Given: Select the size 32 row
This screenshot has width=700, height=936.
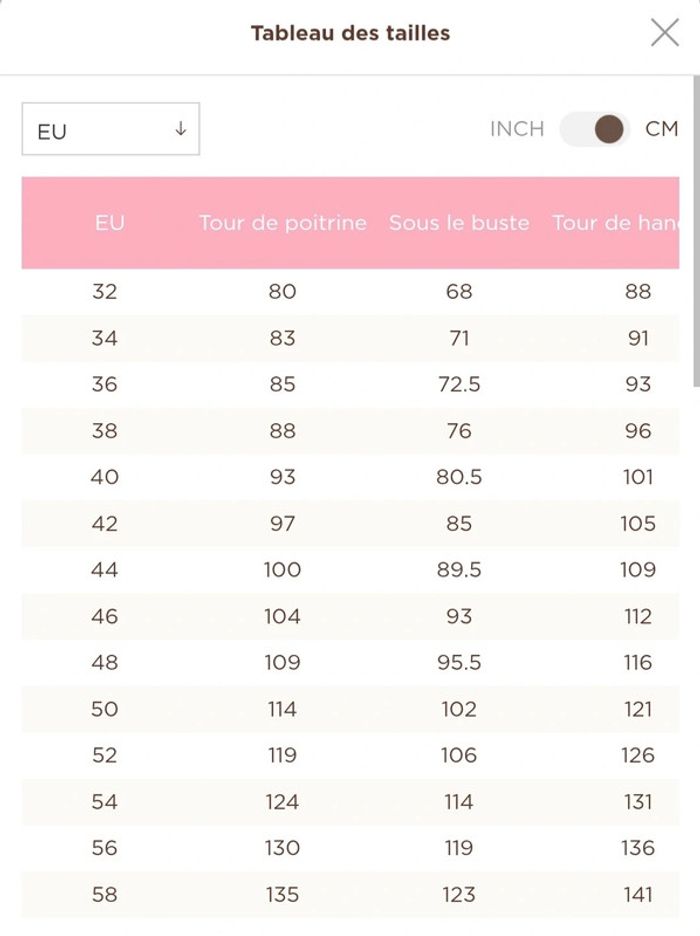Looking at the screenshot, I should point(350,291).
